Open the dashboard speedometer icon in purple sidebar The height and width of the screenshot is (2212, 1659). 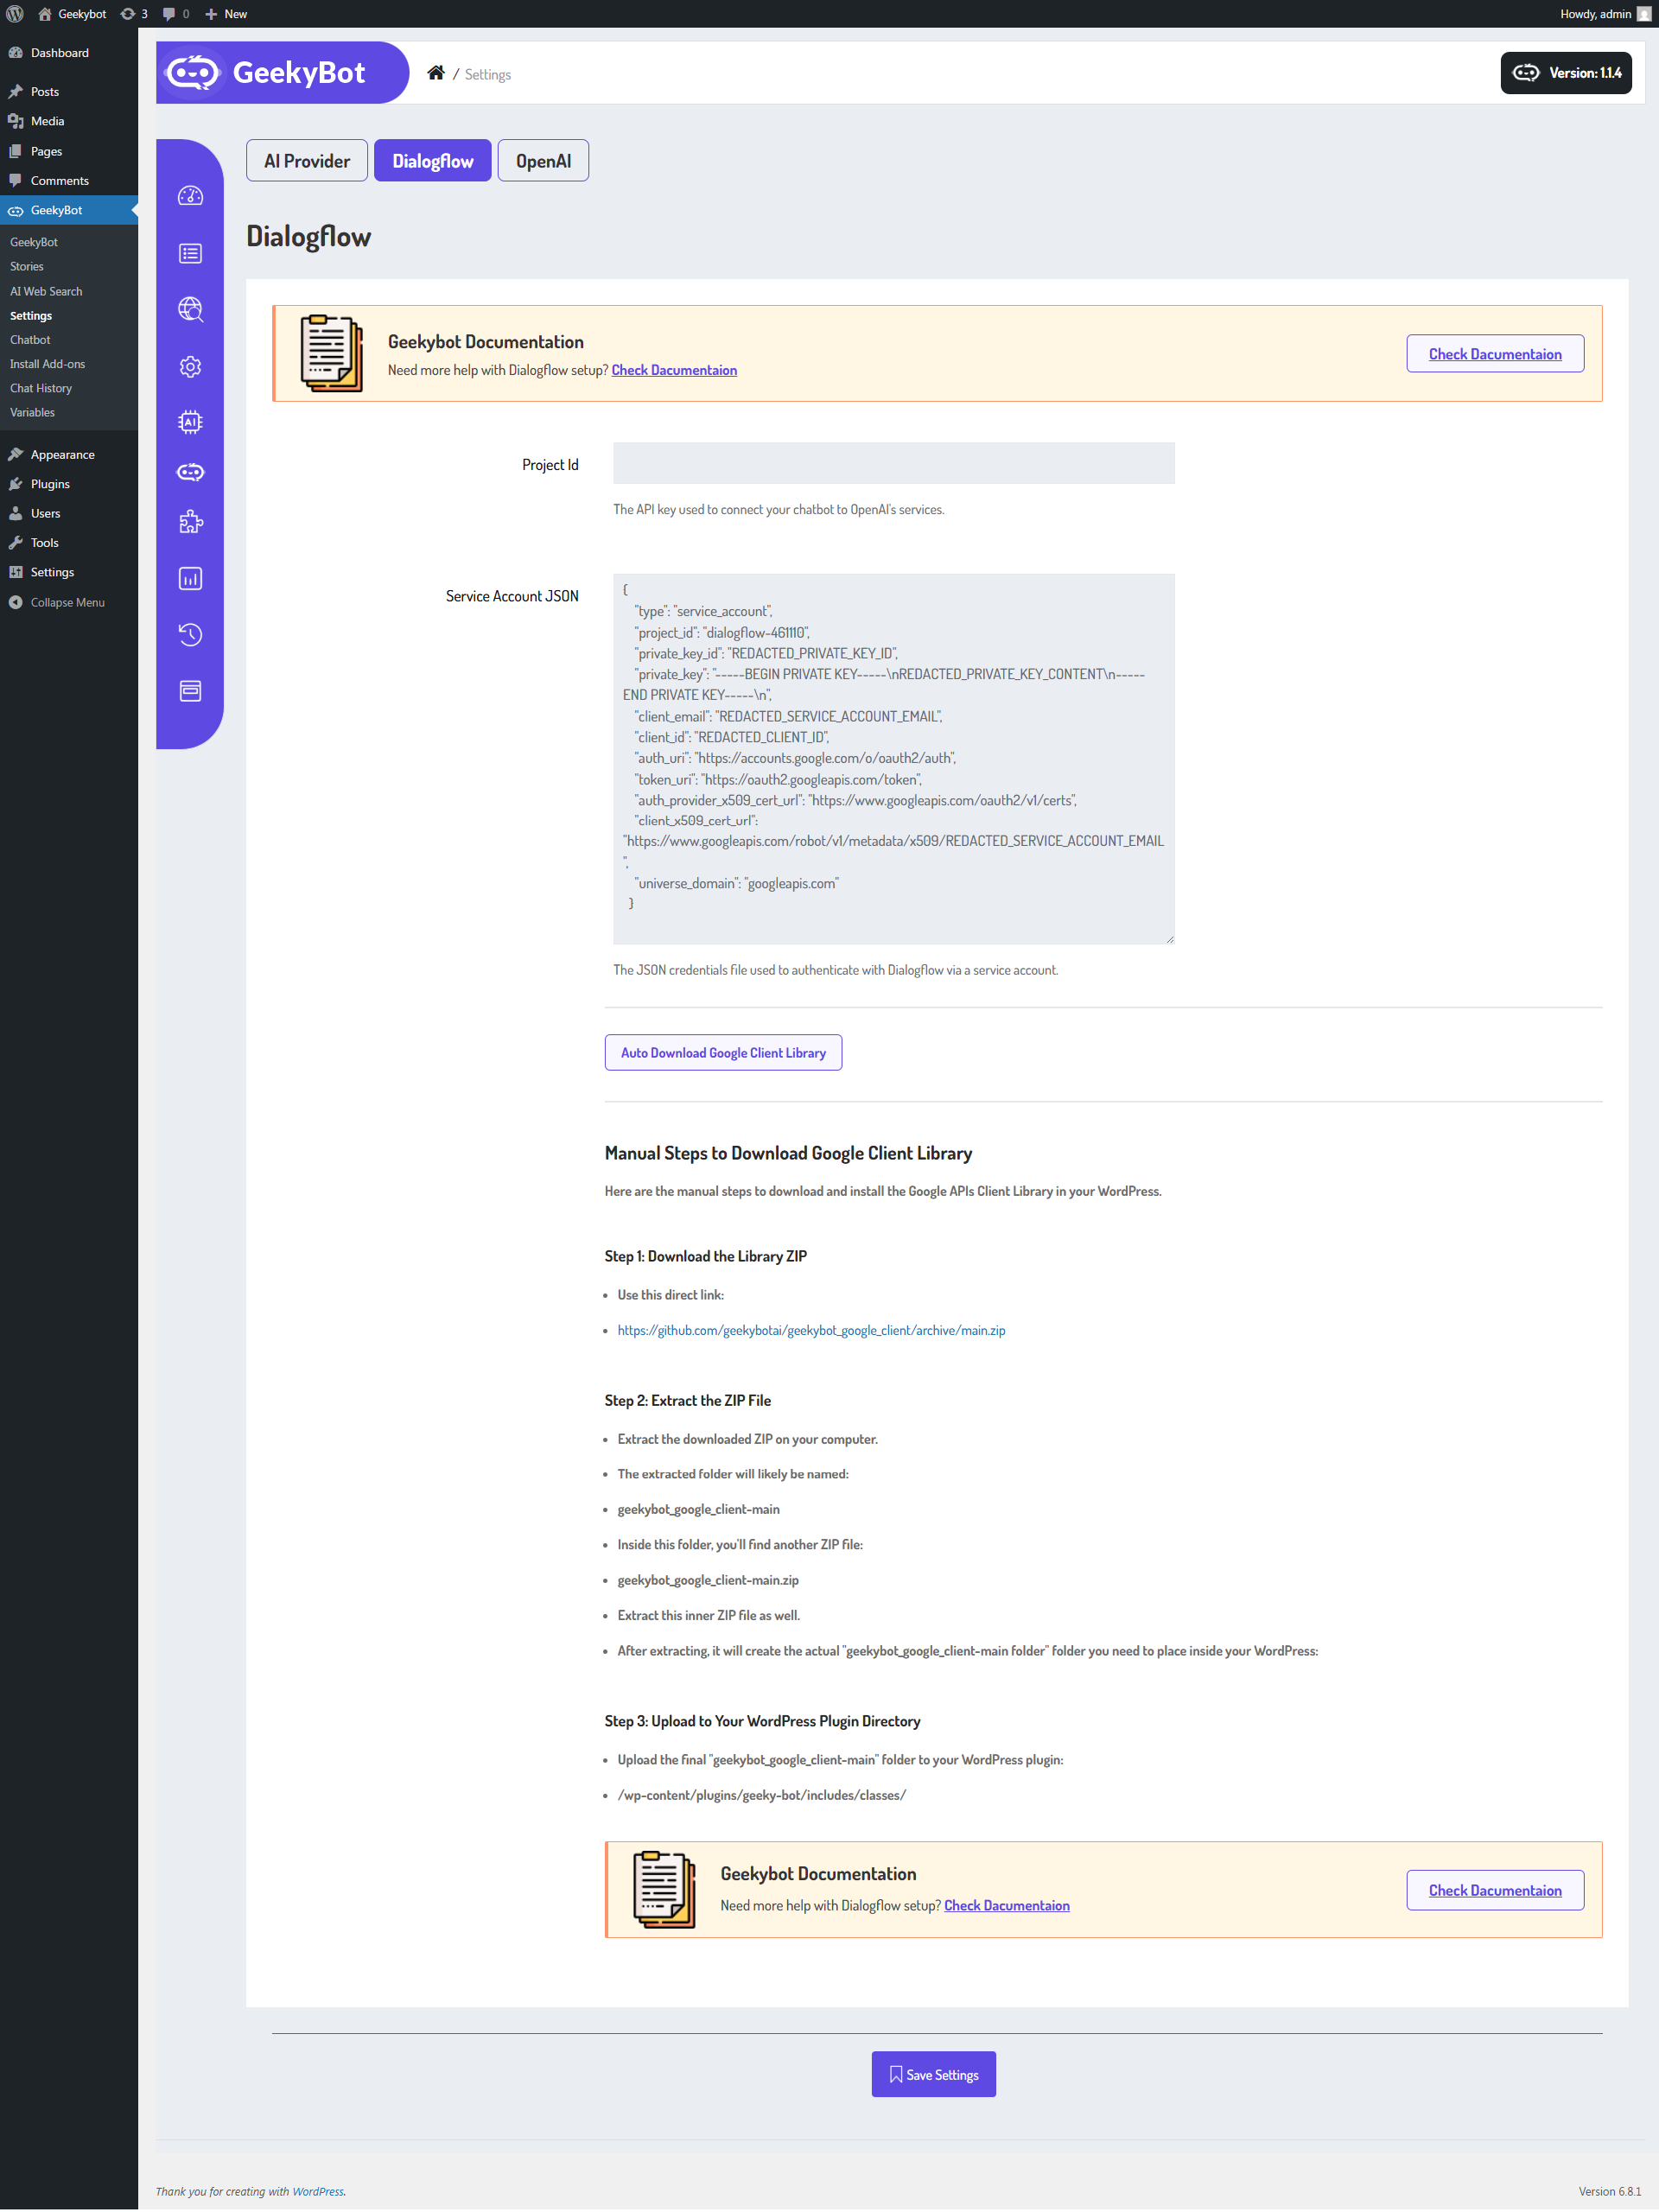(x=190, y=196)
